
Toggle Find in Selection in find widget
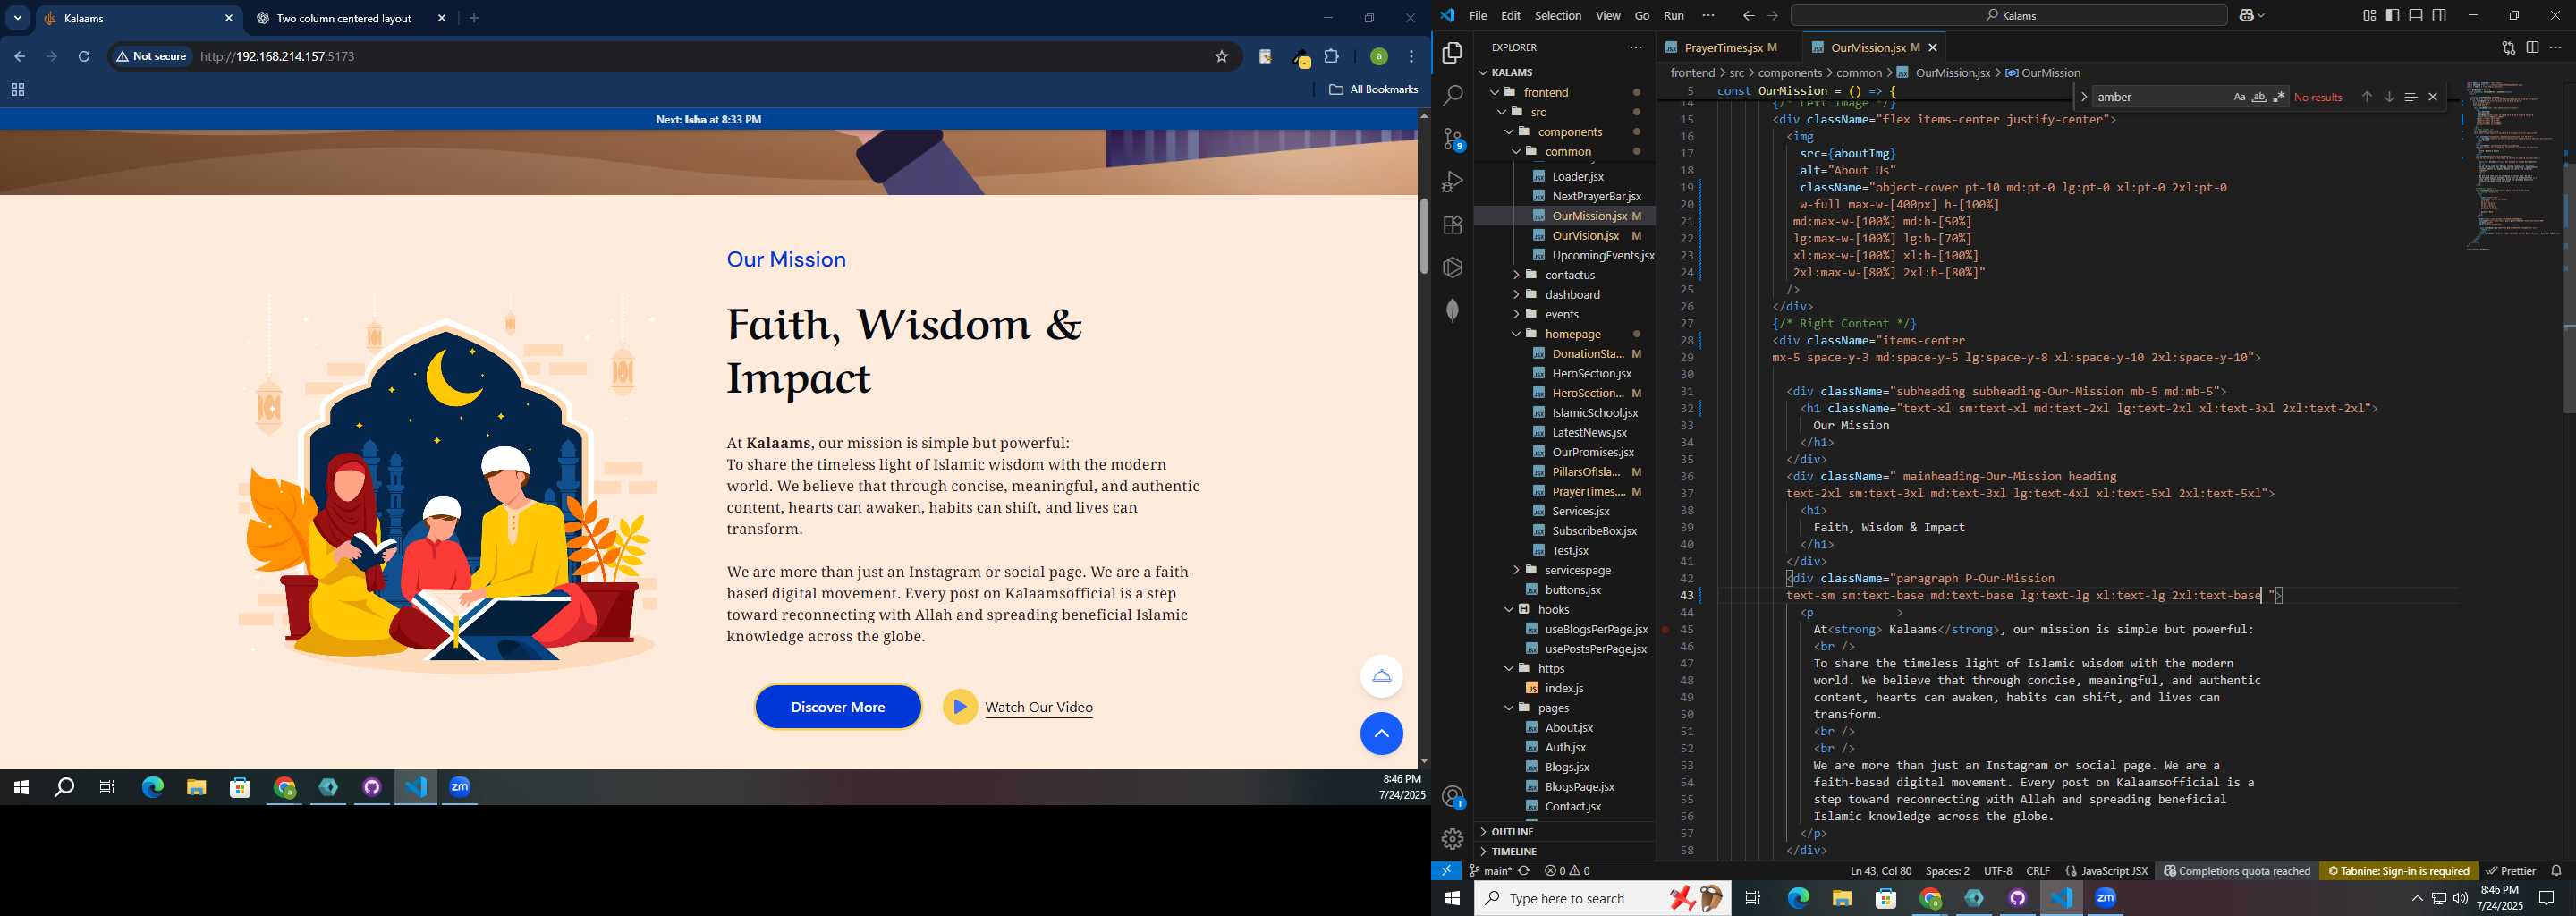2410,97
